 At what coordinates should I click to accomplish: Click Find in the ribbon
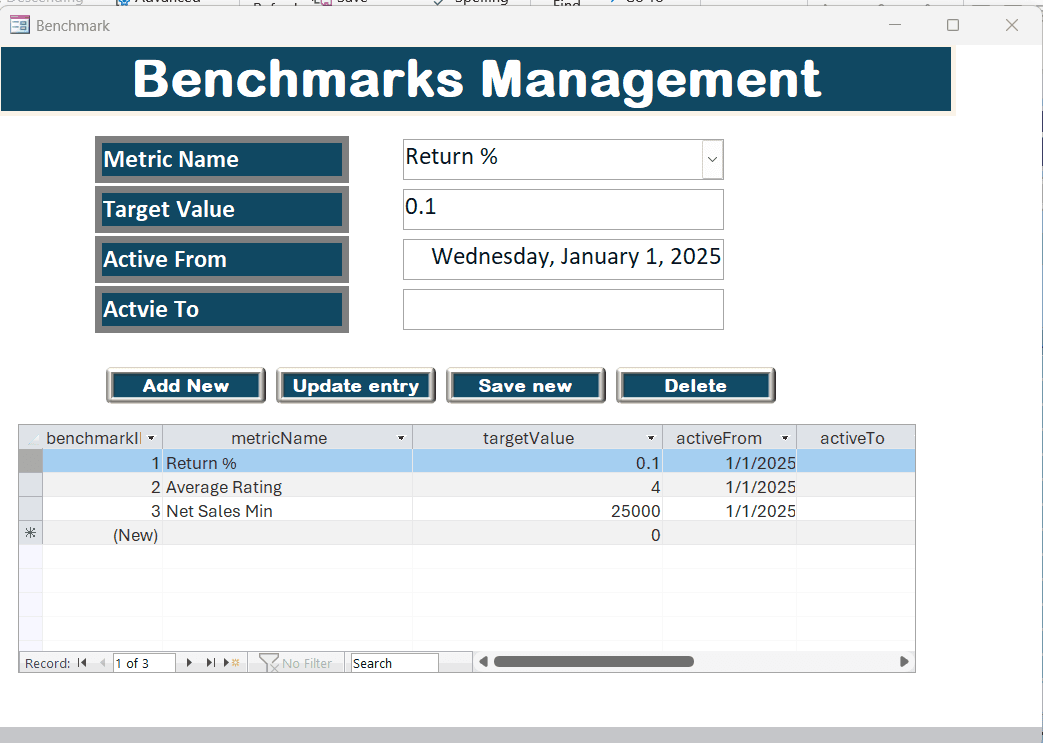[566, 3]
